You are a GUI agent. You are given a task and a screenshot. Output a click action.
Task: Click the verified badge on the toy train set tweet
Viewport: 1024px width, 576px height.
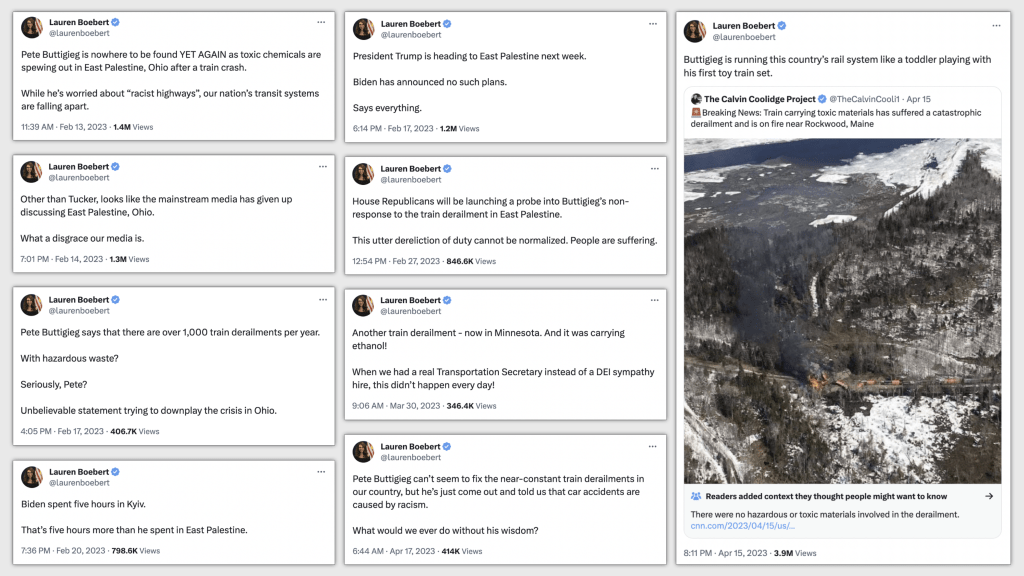coord(782,25)
